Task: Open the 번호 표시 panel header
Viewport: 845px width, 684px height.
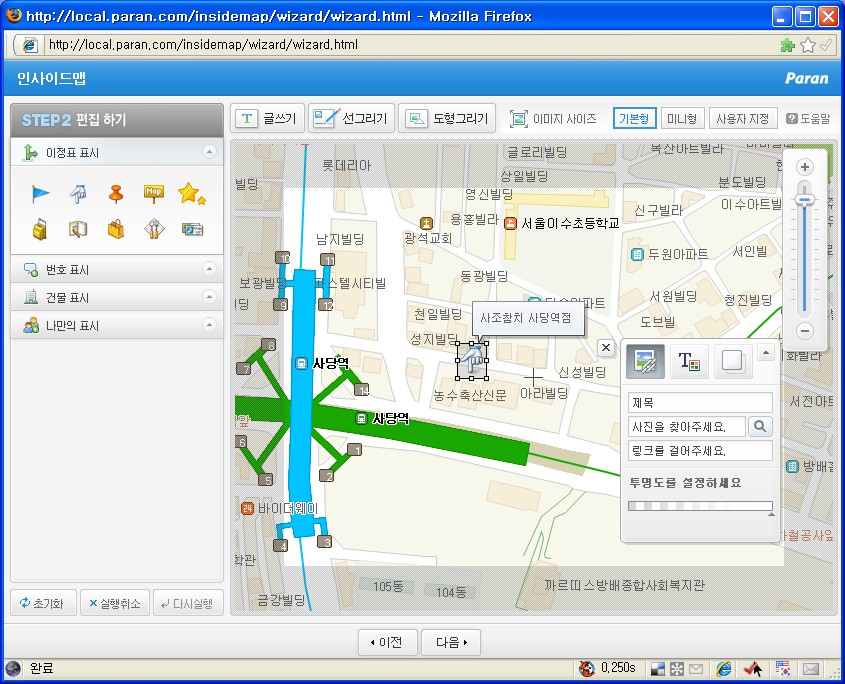Action: click(x=117, y=269)
